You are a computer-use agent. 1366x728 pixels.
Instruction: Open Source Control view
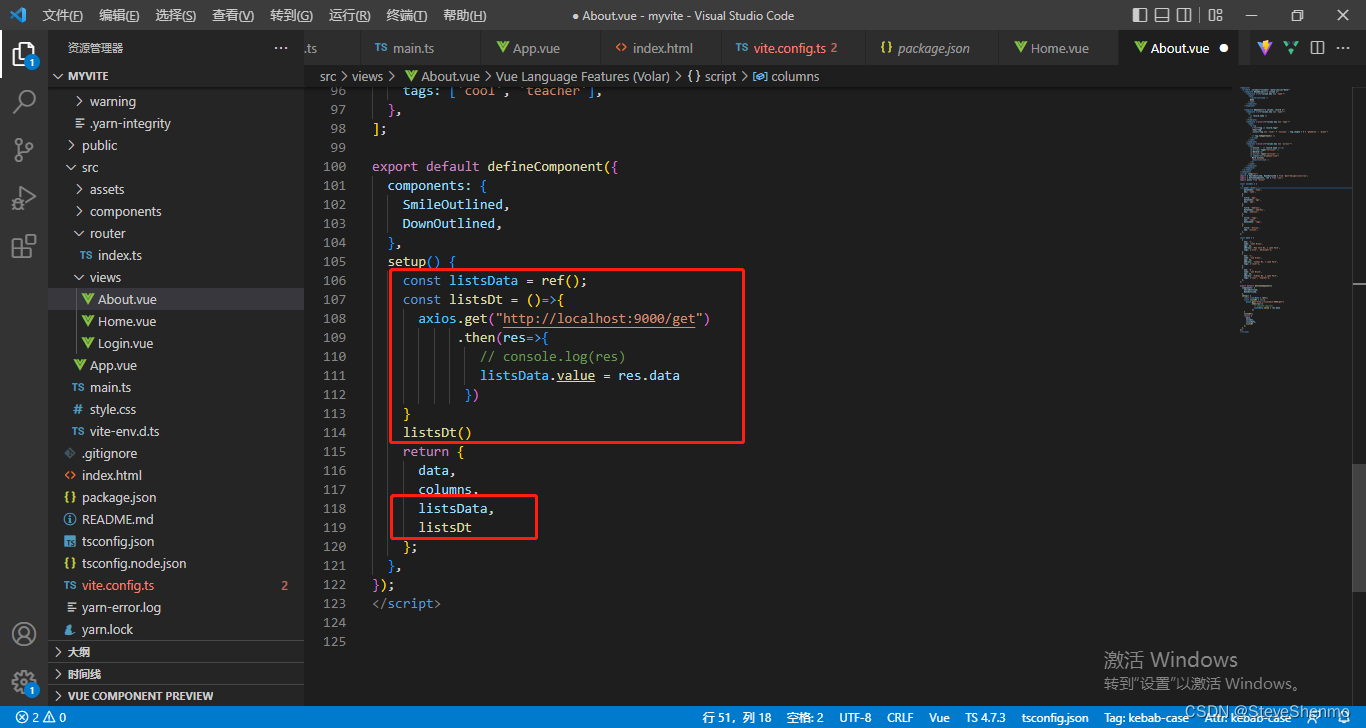pyautogui.click(x=24, y=150)
